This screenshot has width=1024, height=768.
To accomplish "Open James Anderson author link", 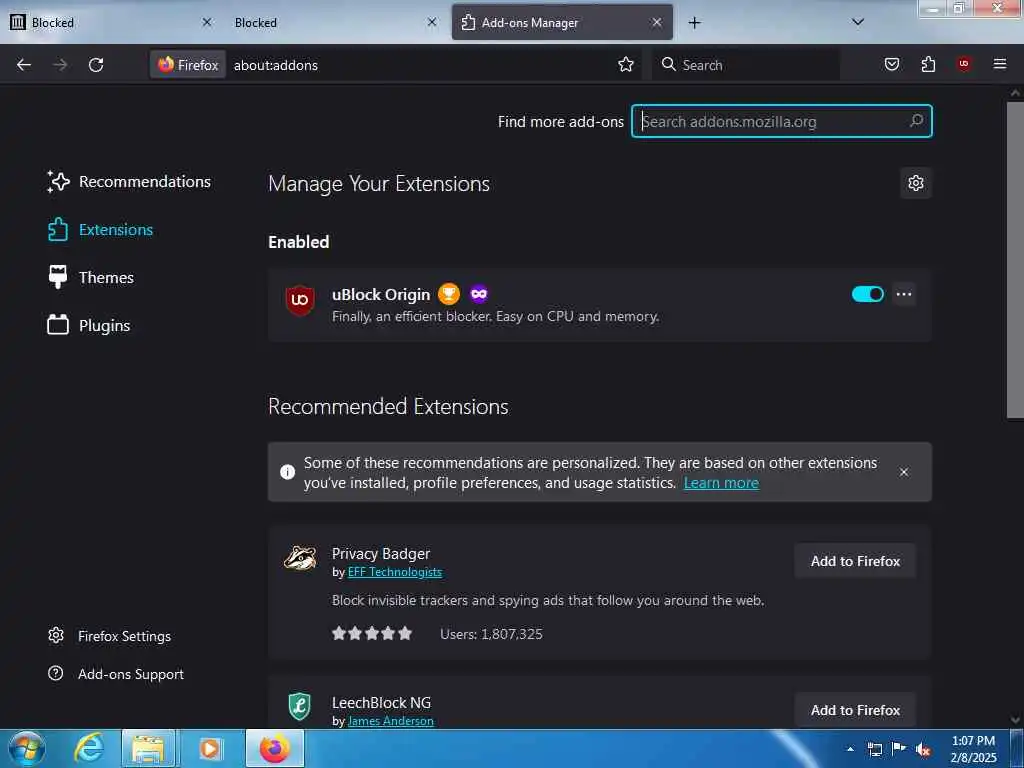I will tap(391, 721).
